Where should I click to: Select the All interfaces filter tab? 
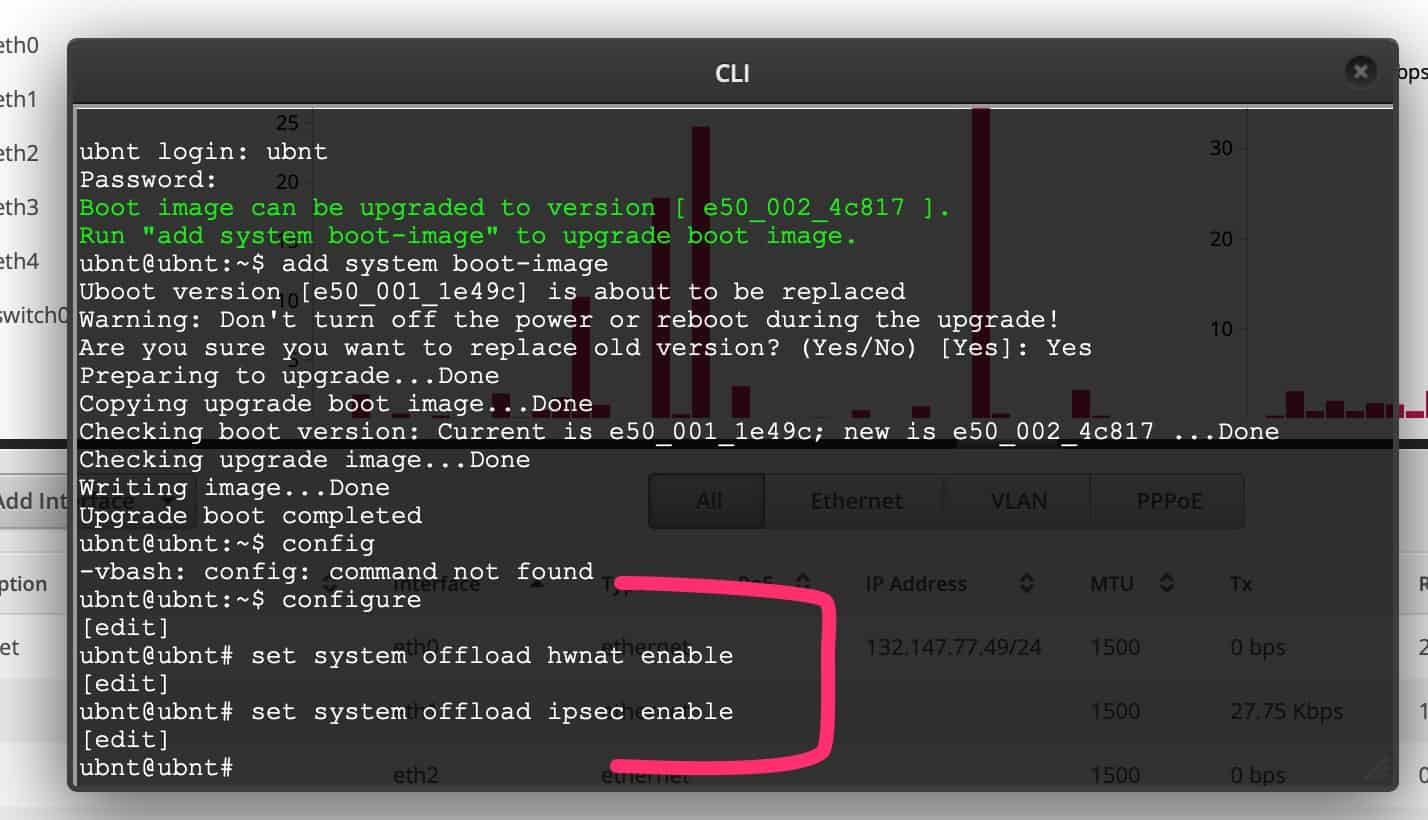coord(708,501)
